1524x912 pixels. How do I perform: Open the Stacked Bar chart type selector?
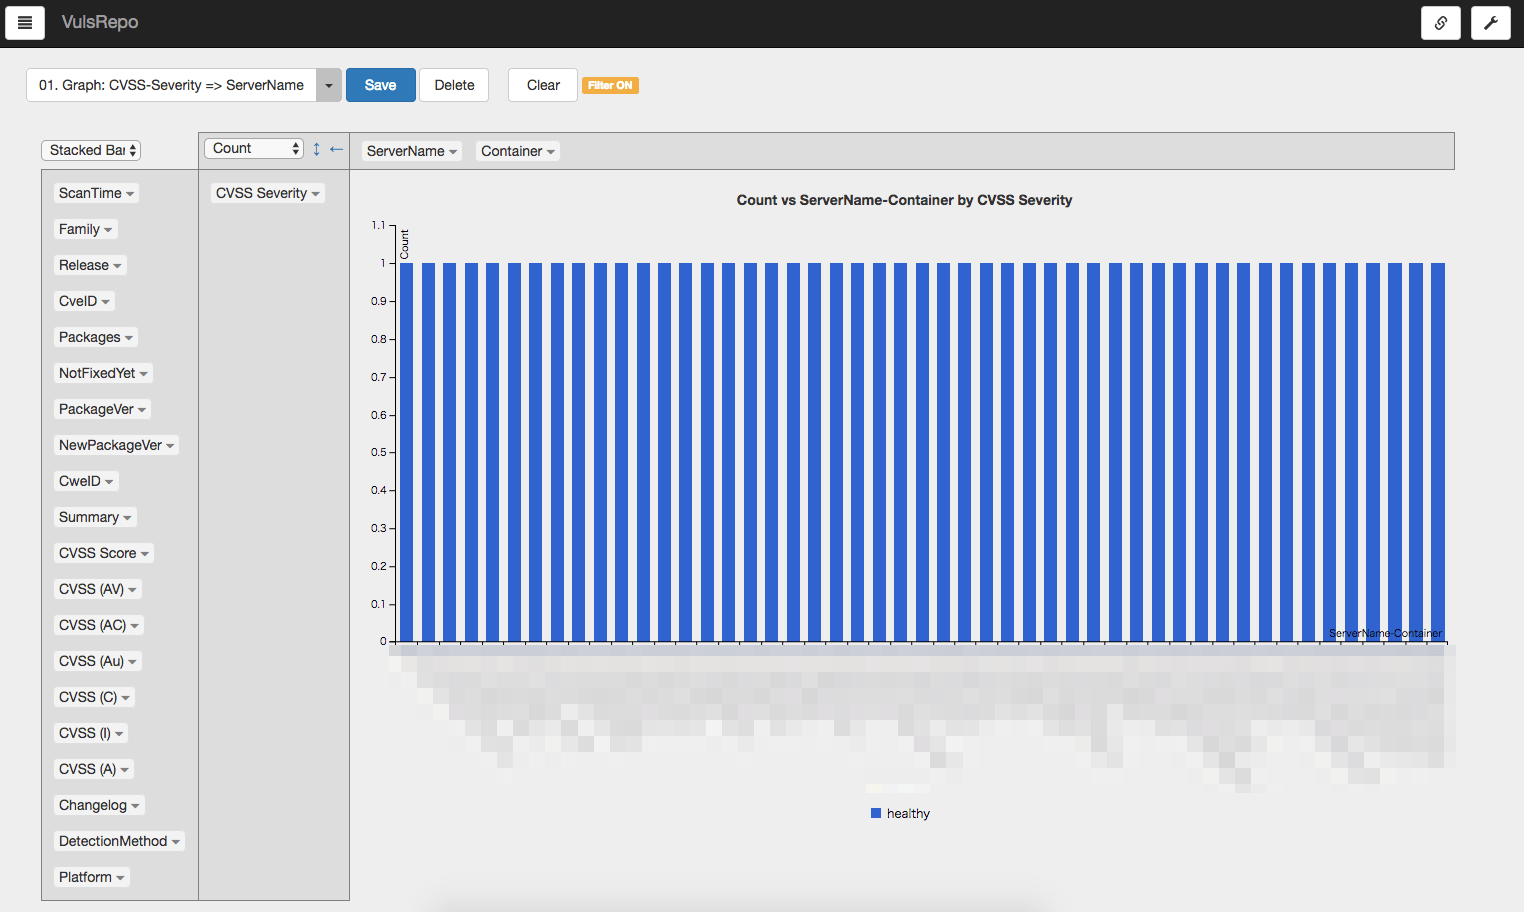[91, 150]
